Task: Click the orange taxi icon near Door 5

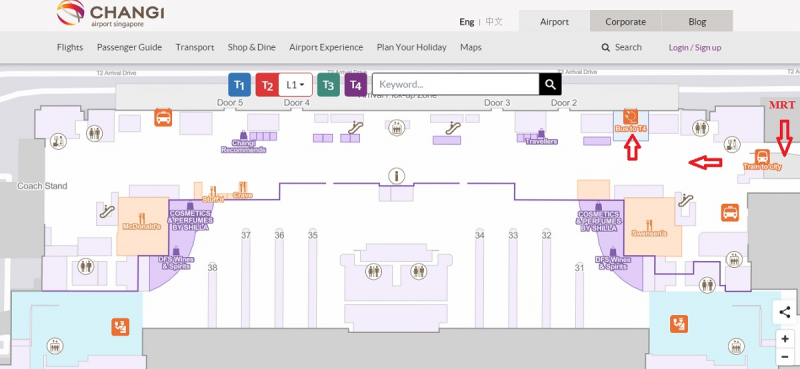Action: [x=163, y=118]
